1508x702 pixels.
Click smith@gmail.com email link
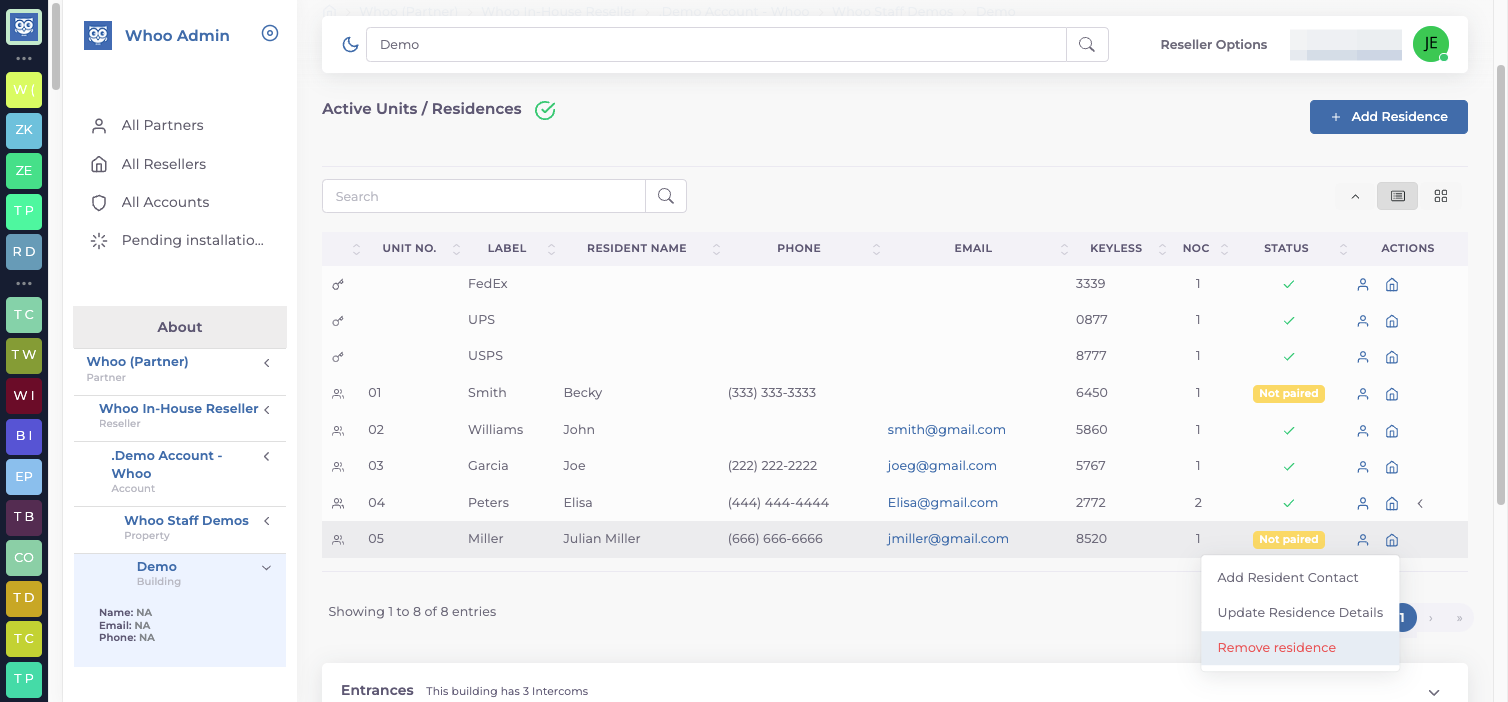[x=946, y=430]
